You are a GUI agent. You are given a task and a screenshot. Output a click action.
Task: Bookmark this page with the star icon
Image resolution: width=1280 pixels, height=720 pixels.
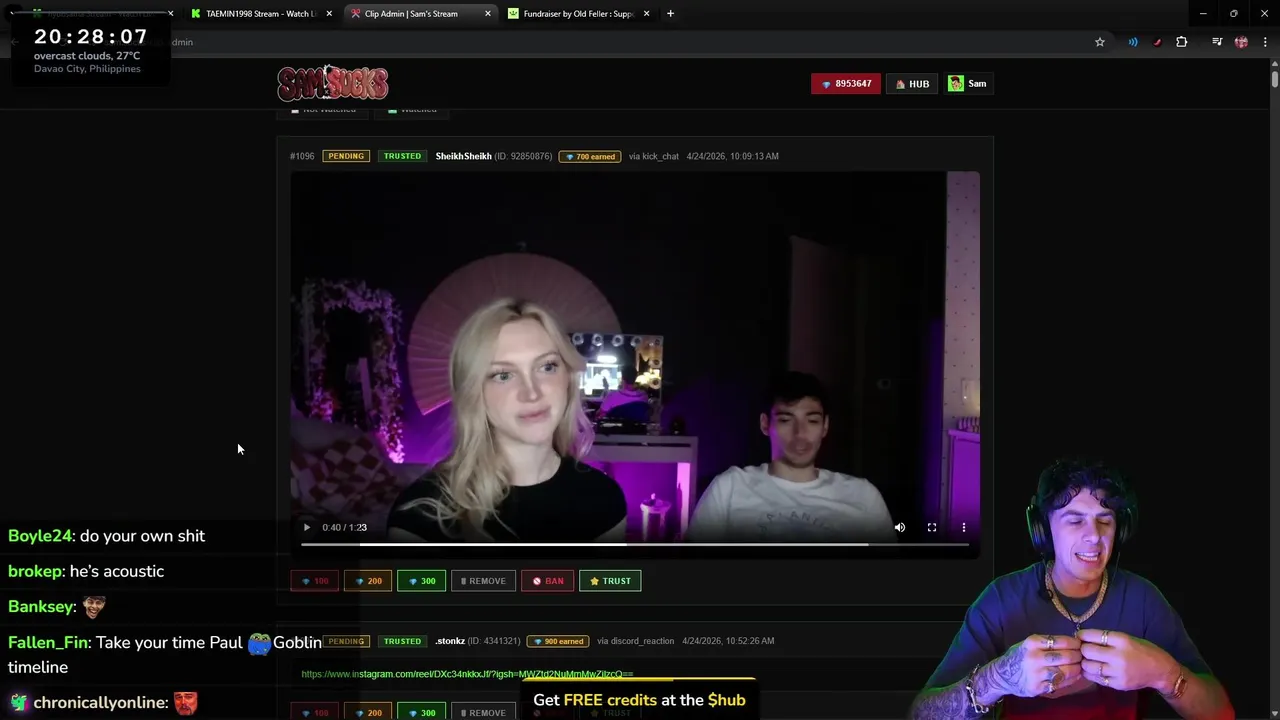(1100, 42)
